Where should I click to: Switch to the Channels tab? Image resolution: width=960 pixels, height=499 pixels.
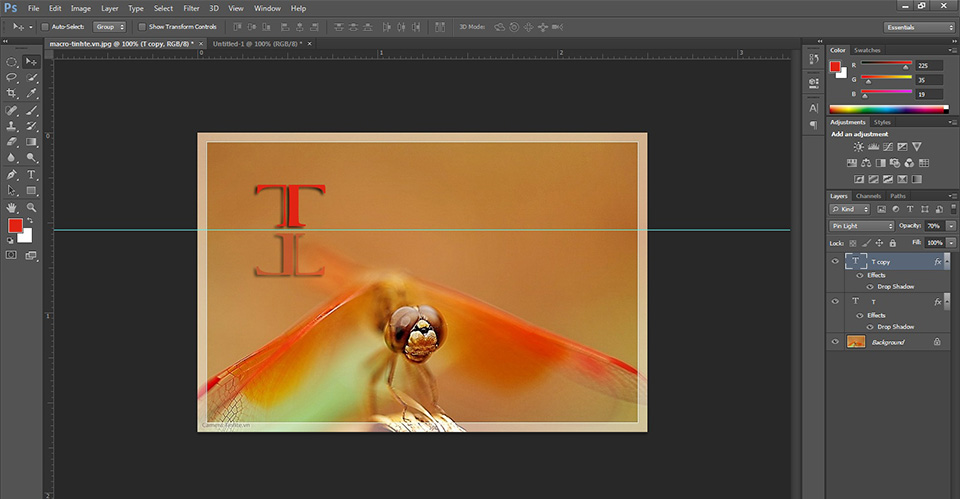(x=868, y=196)
